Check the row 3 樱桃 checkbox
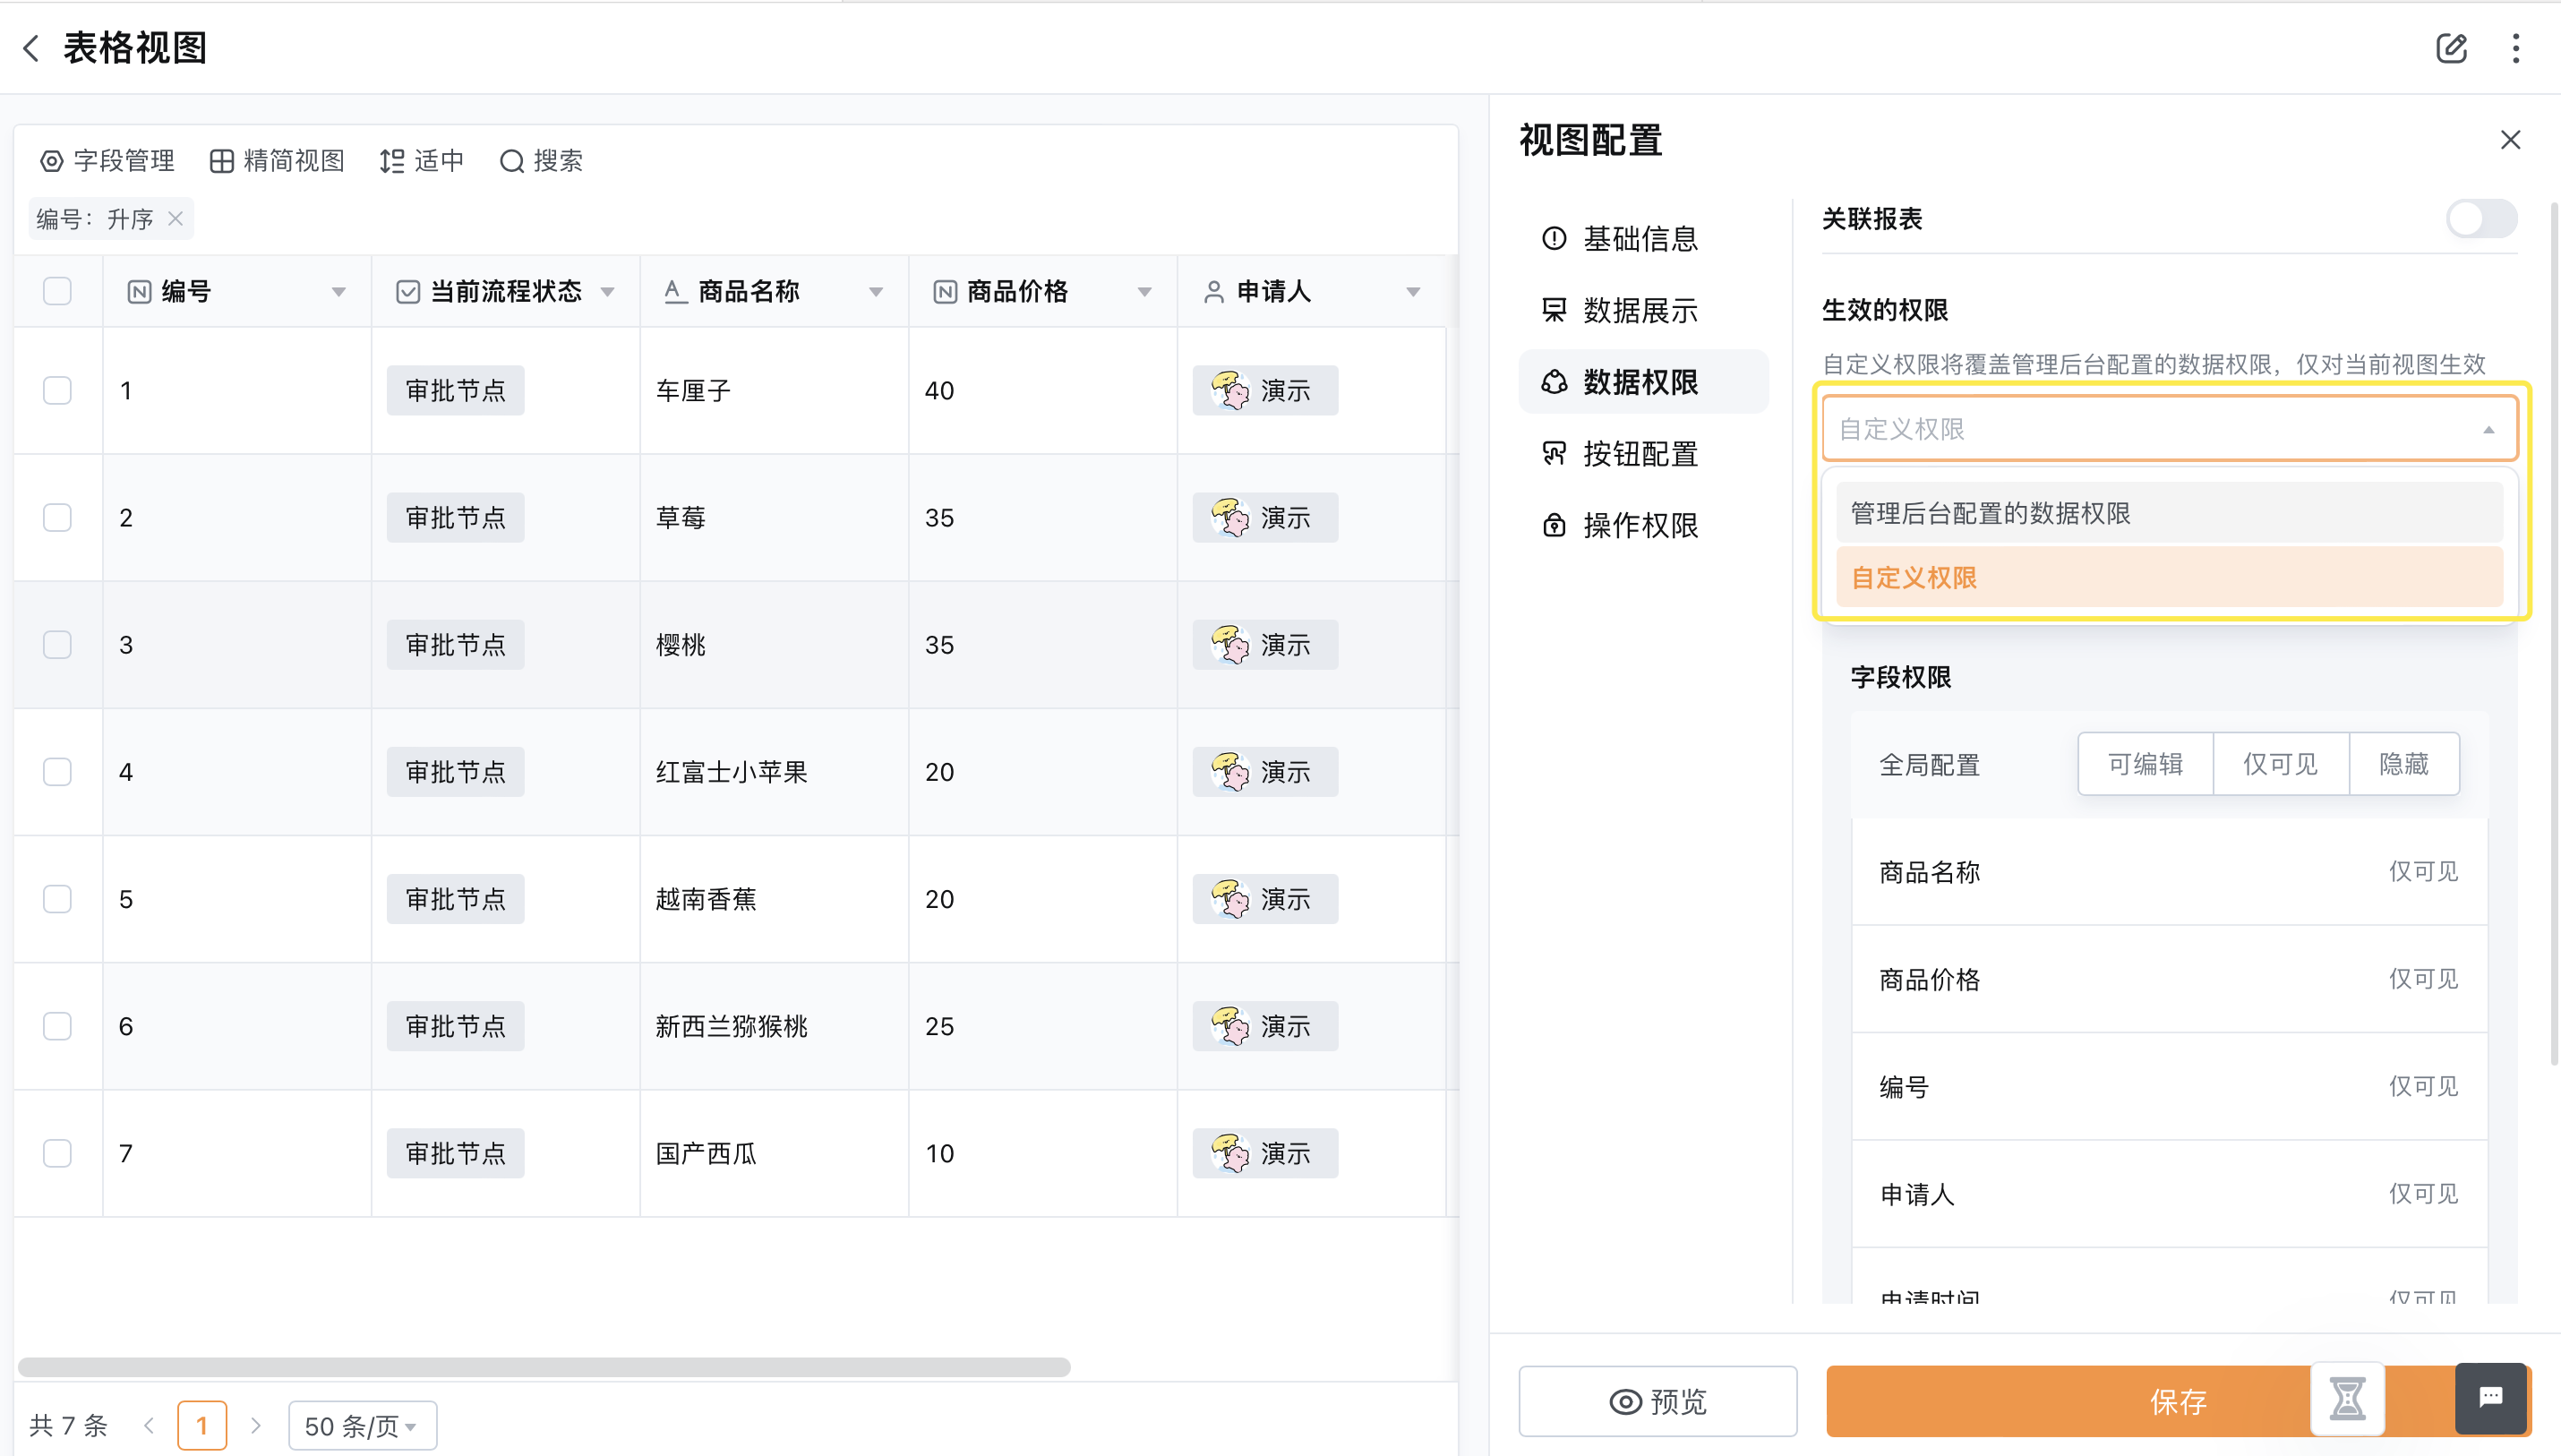Viewport: 2561px width, 1456px height. point(57,645)
